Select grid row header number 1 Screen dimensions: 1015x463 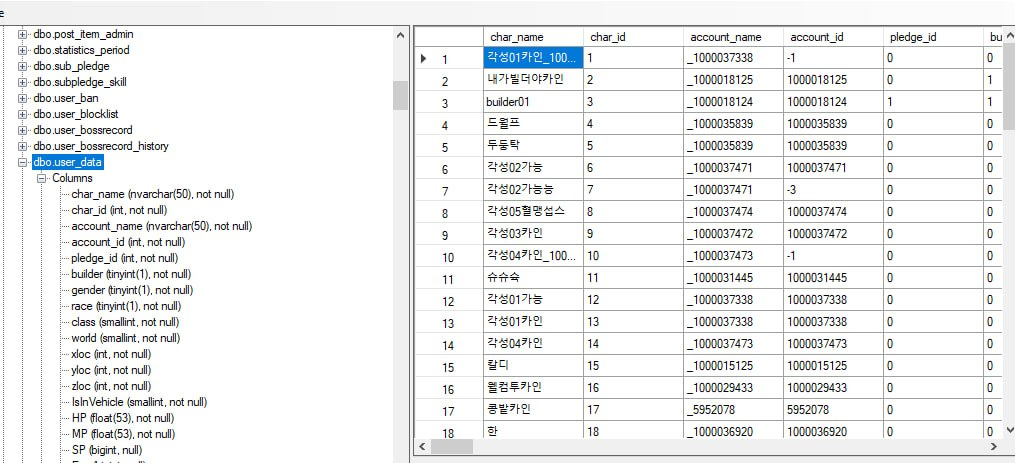tap(449, 58)
